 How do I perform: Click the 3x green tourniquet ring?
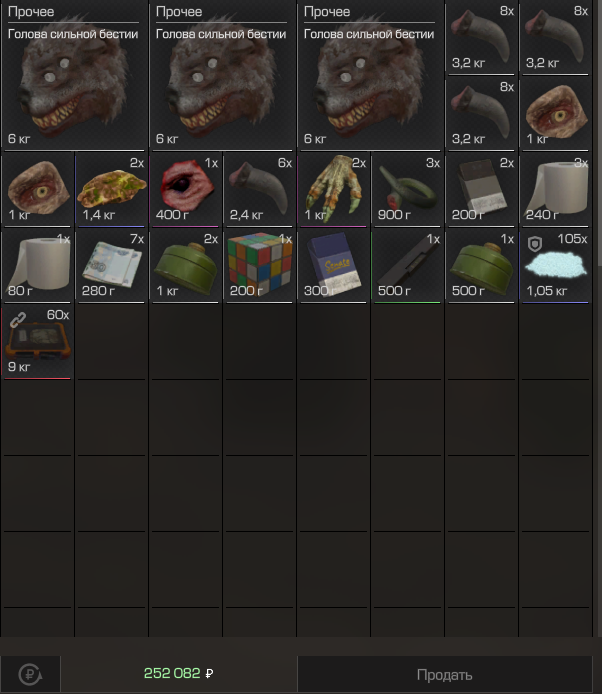tap(407, 189)
